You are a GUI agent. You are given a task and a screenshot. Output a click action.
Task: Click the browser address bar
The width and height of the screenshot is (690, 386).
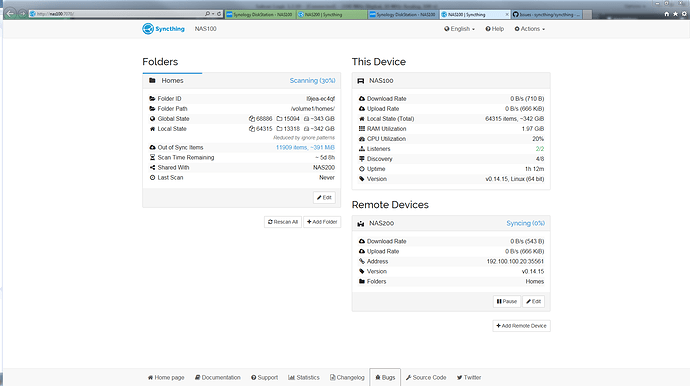[x=116, y=14]
